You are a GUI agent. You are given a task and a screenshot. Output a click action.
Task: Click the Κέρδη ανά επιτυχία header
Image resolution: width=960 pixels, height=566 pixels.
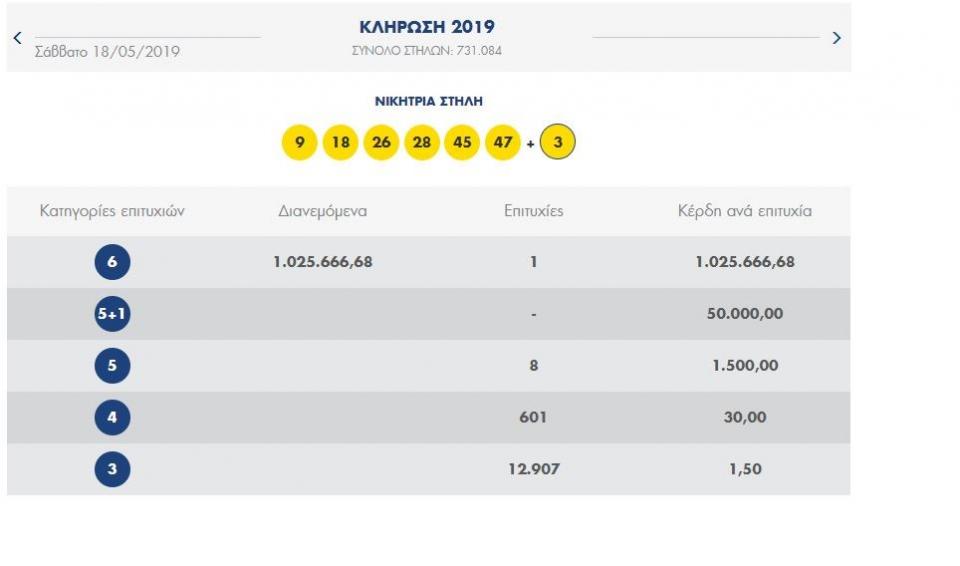(x=745, y=211)
